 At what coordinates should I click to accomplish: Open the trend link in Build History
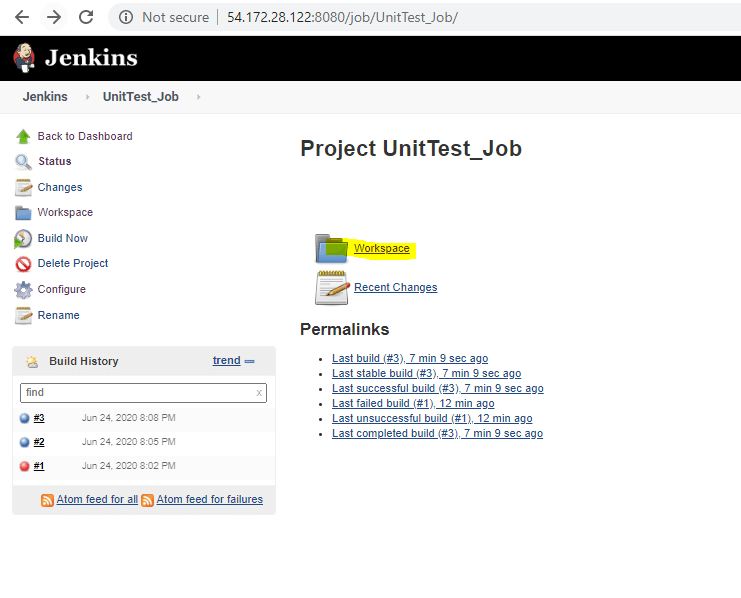[x=226, y=360]
